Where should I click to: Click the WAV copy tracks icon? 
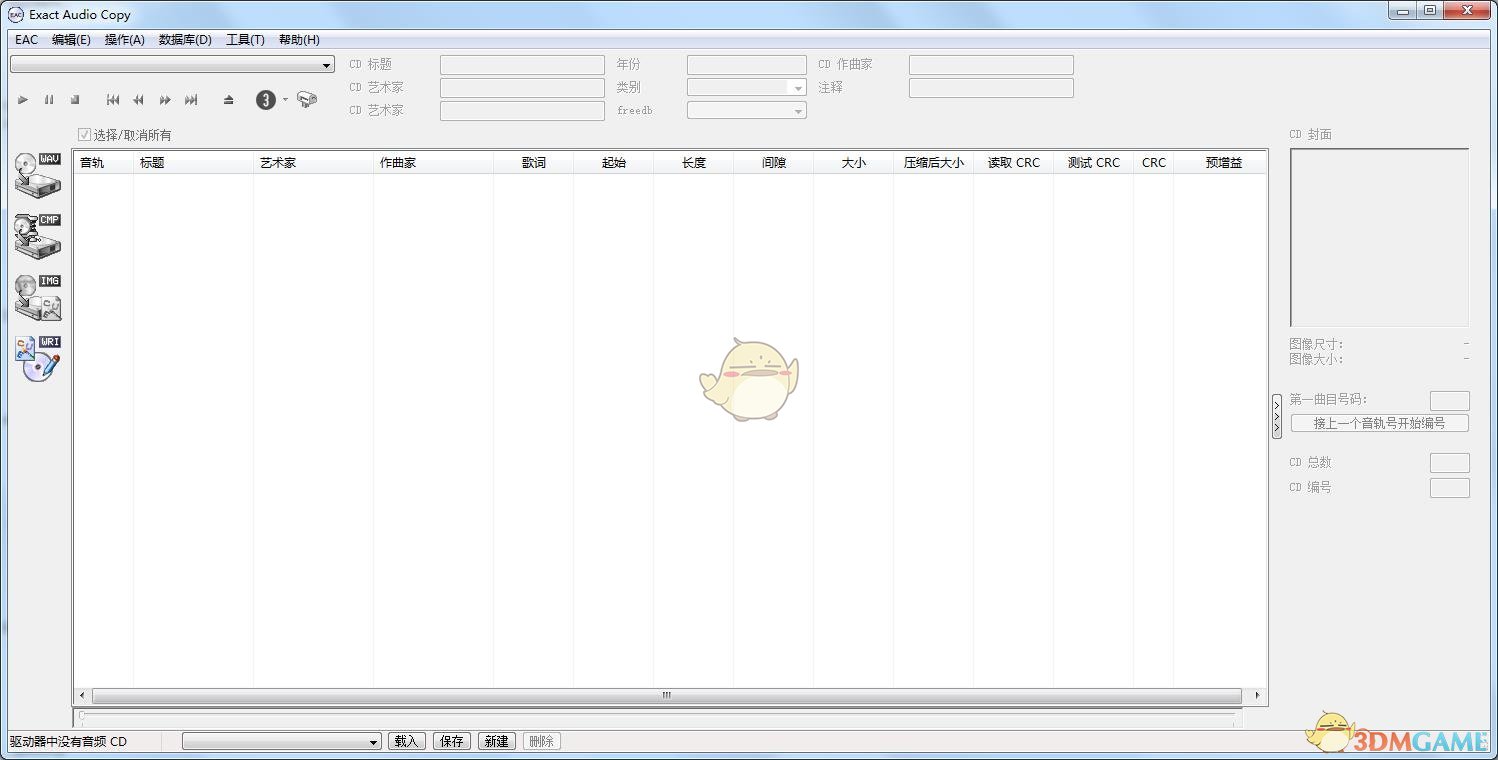(38, 176)
